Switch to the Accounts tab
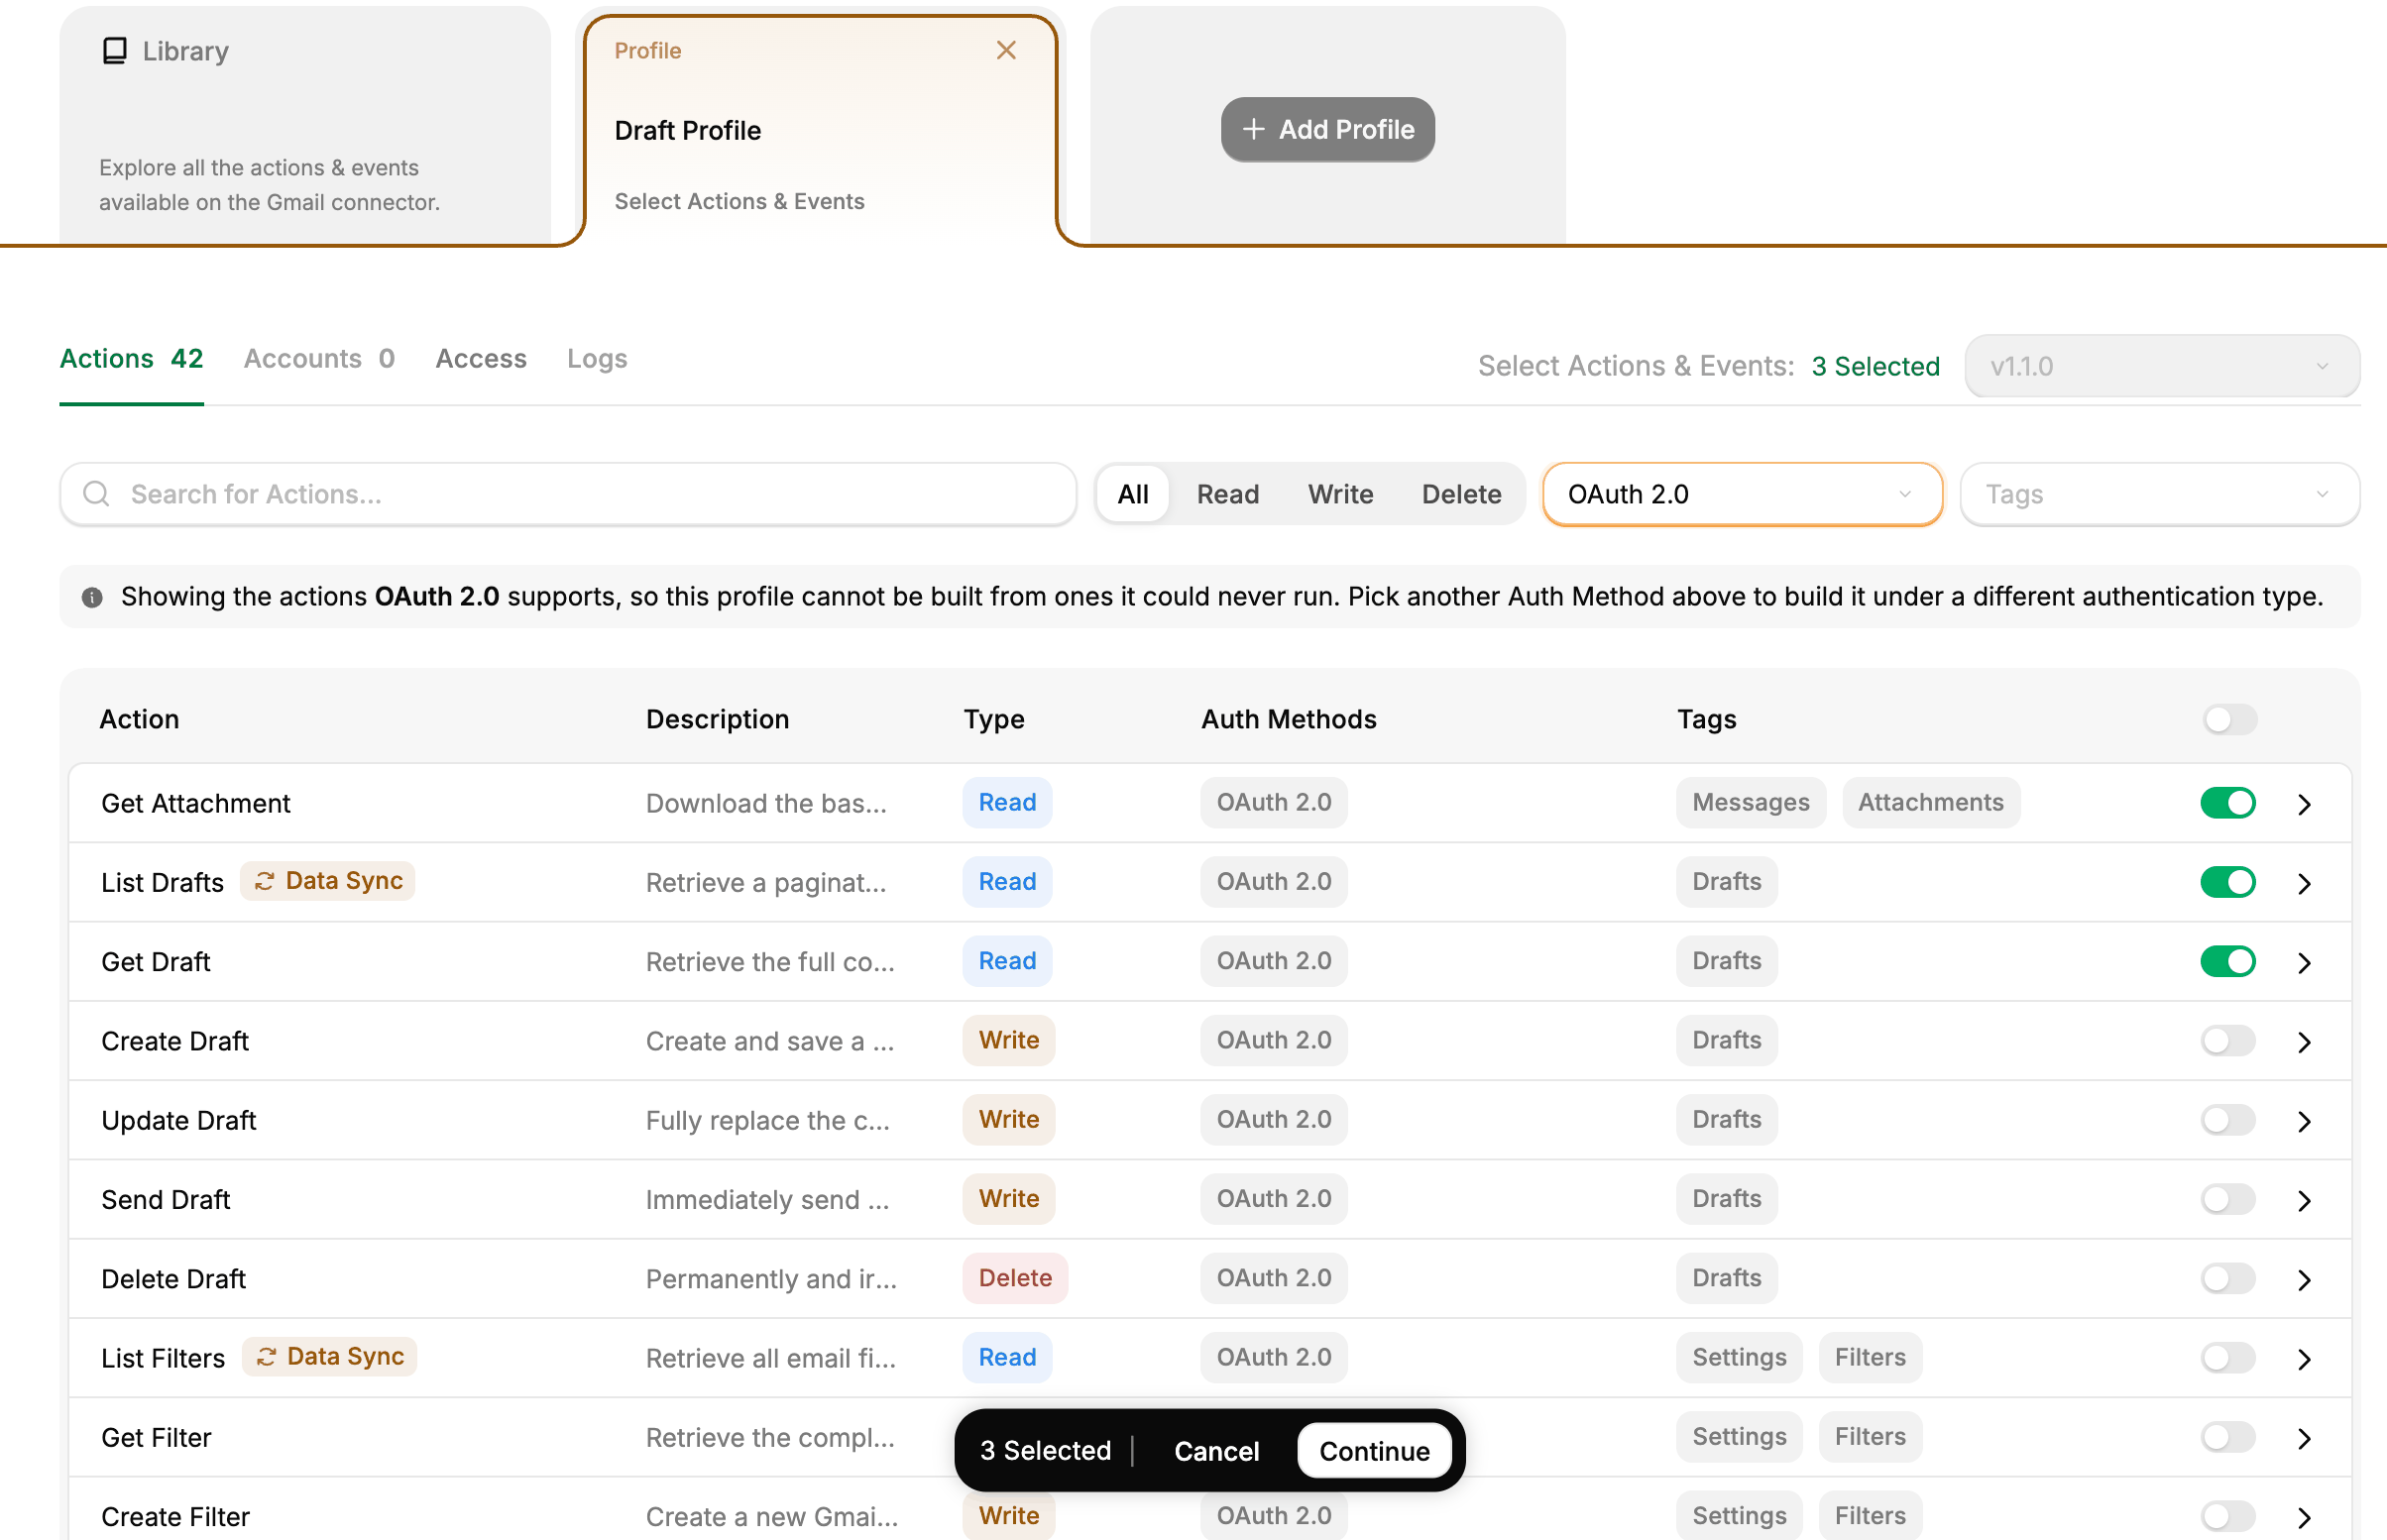The height and width of the screenshot is (1540, 2387). 319,359
